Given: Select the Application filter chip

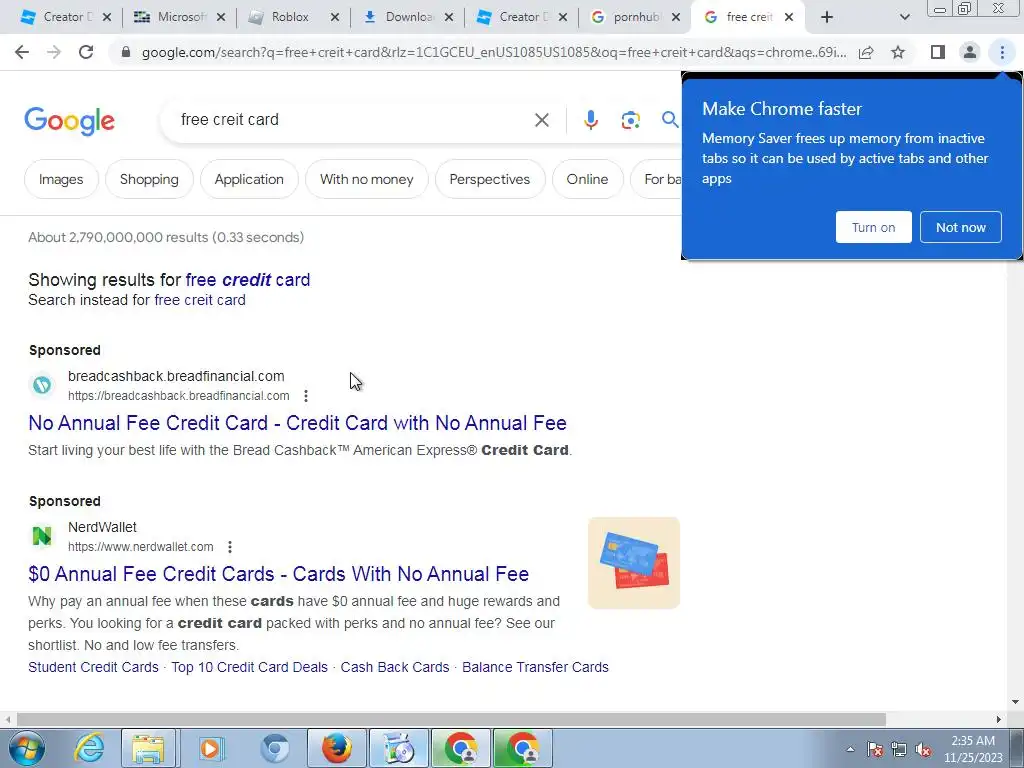Looking at the screenshot, I should coord(249,179).
